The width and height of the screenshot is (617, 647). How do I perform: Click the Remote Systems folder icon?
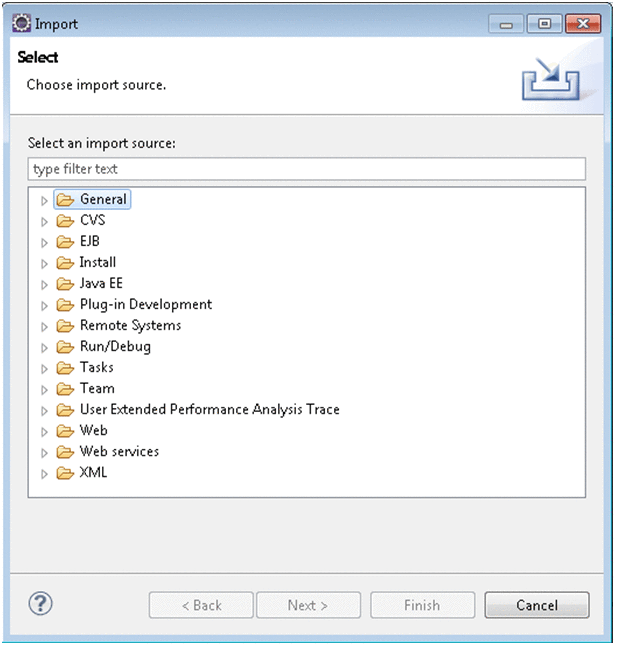[x=65, y=326]
